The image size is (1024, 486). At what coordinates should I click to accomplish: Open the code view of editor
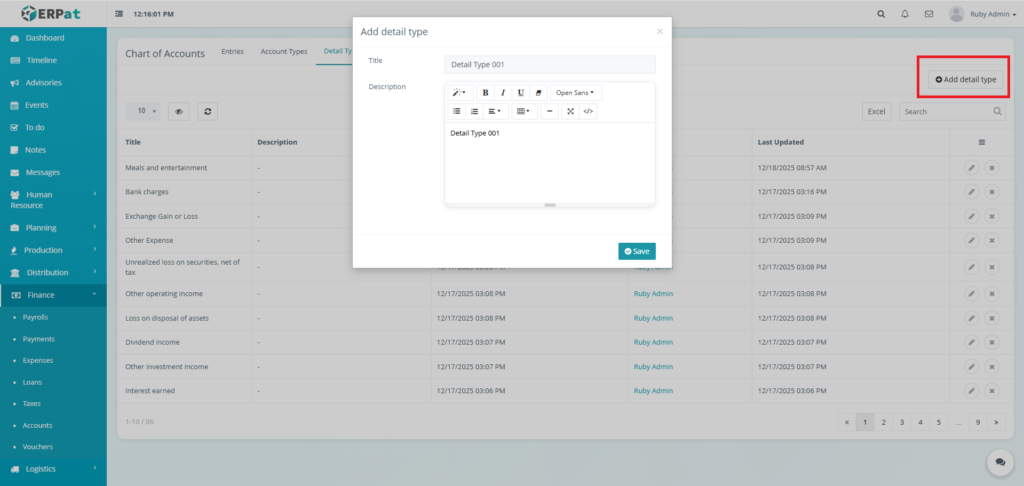[x=588, y=111]
